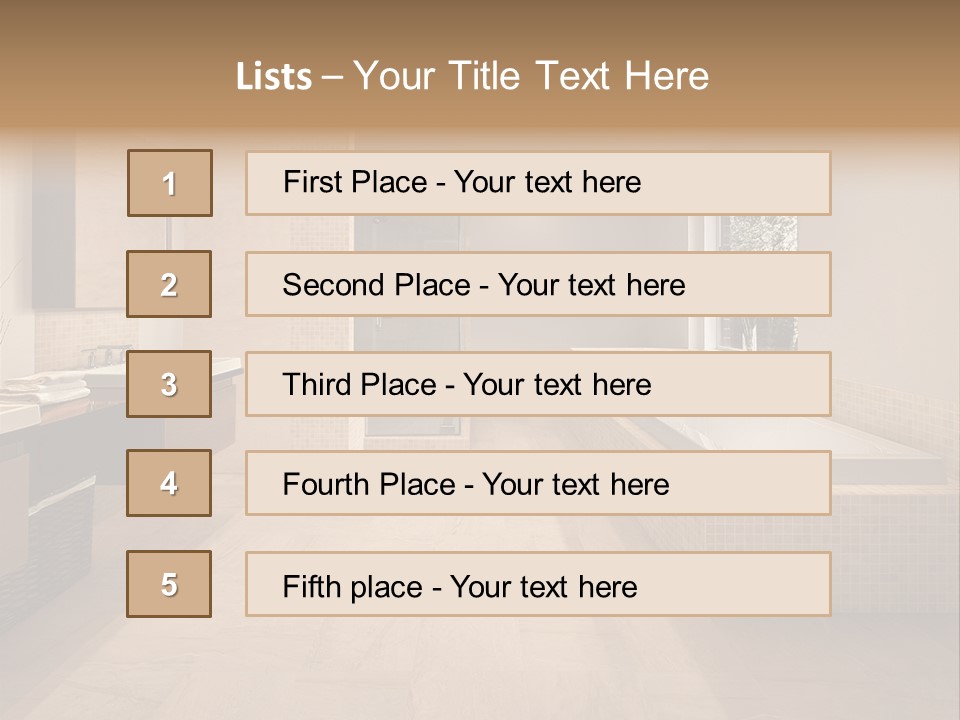Select the number 2 box

coord(169,284)
